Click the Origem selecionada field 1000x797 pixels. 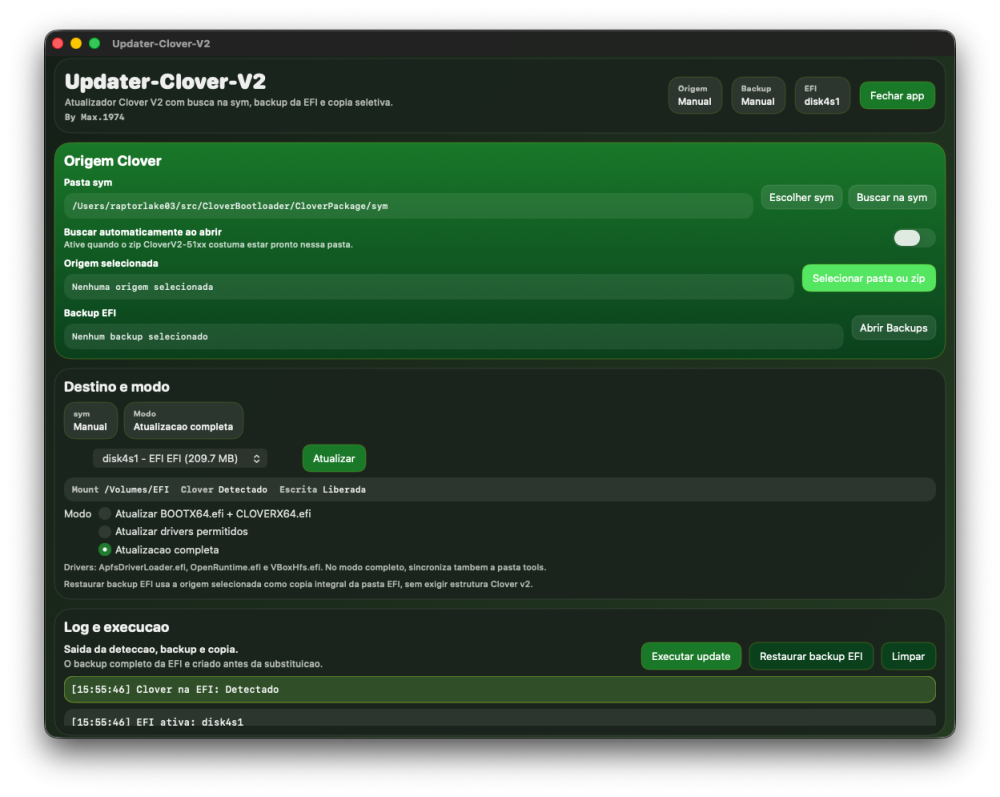pyautogui.click(x=429, y=287)
